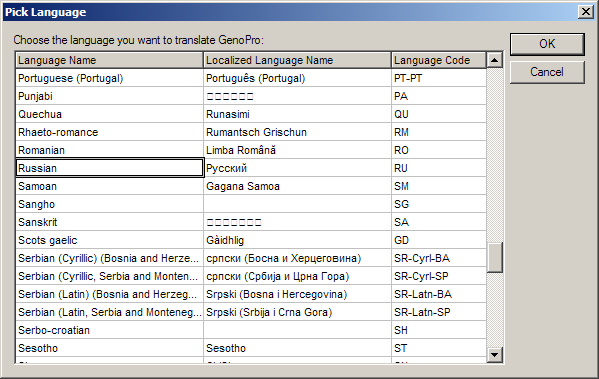Image resolution: width=599 pixels, height=379 pixels.
Task: Select the Sesotho language entry
Action: pyautogui.click(x=251, y=348)
